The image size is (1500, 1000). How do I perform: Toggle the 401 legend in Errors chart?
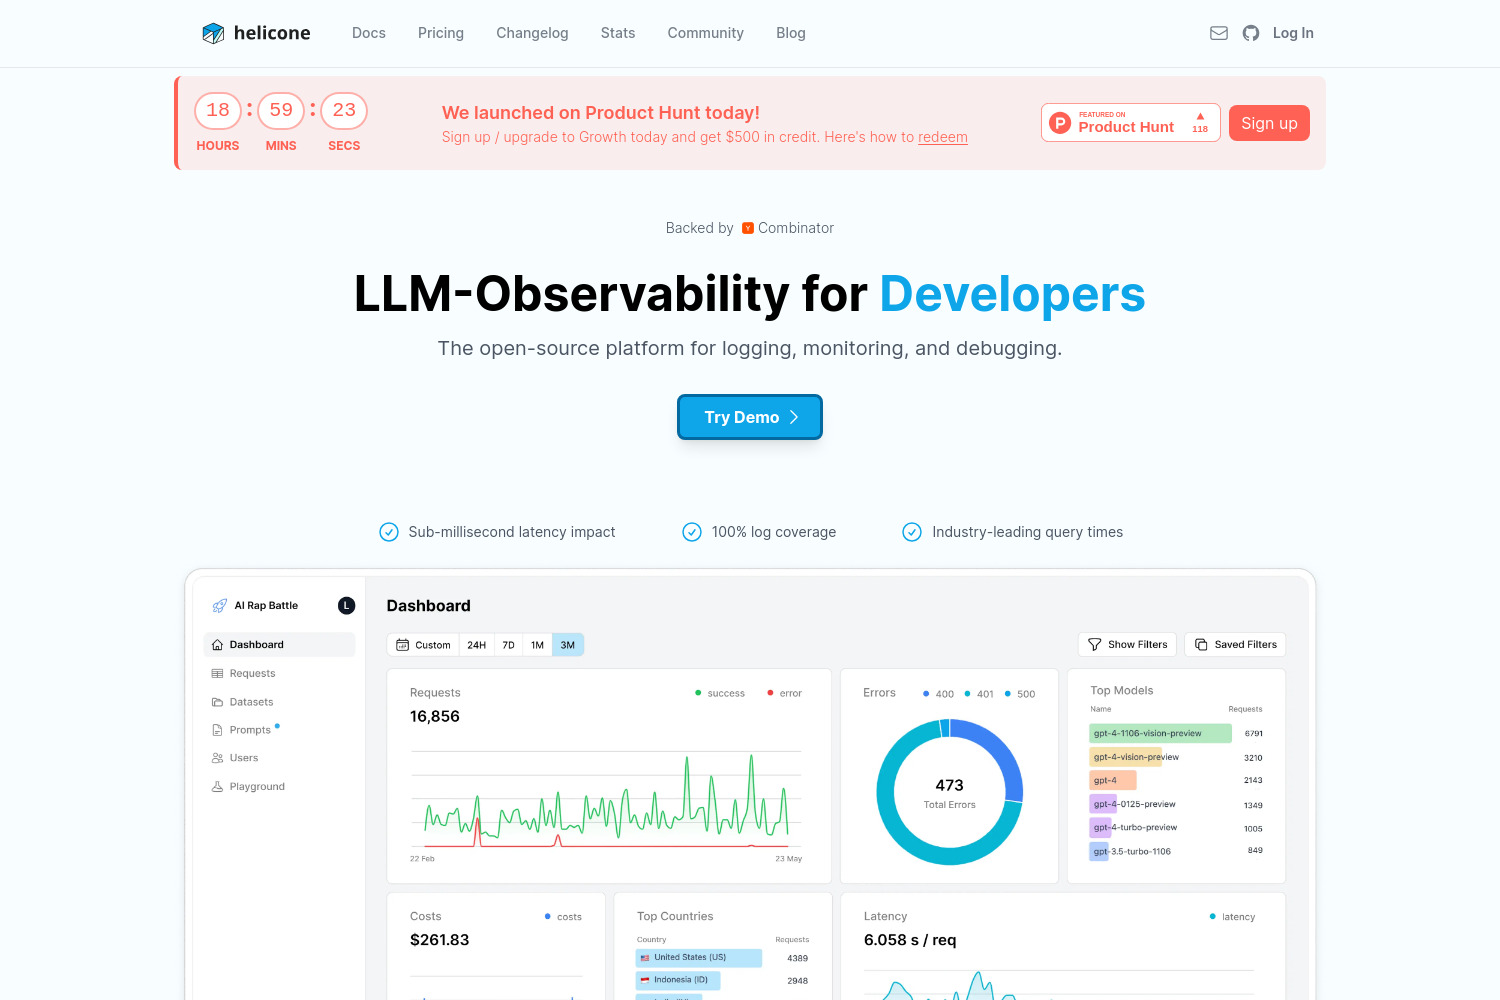click(x=979, y=694)
